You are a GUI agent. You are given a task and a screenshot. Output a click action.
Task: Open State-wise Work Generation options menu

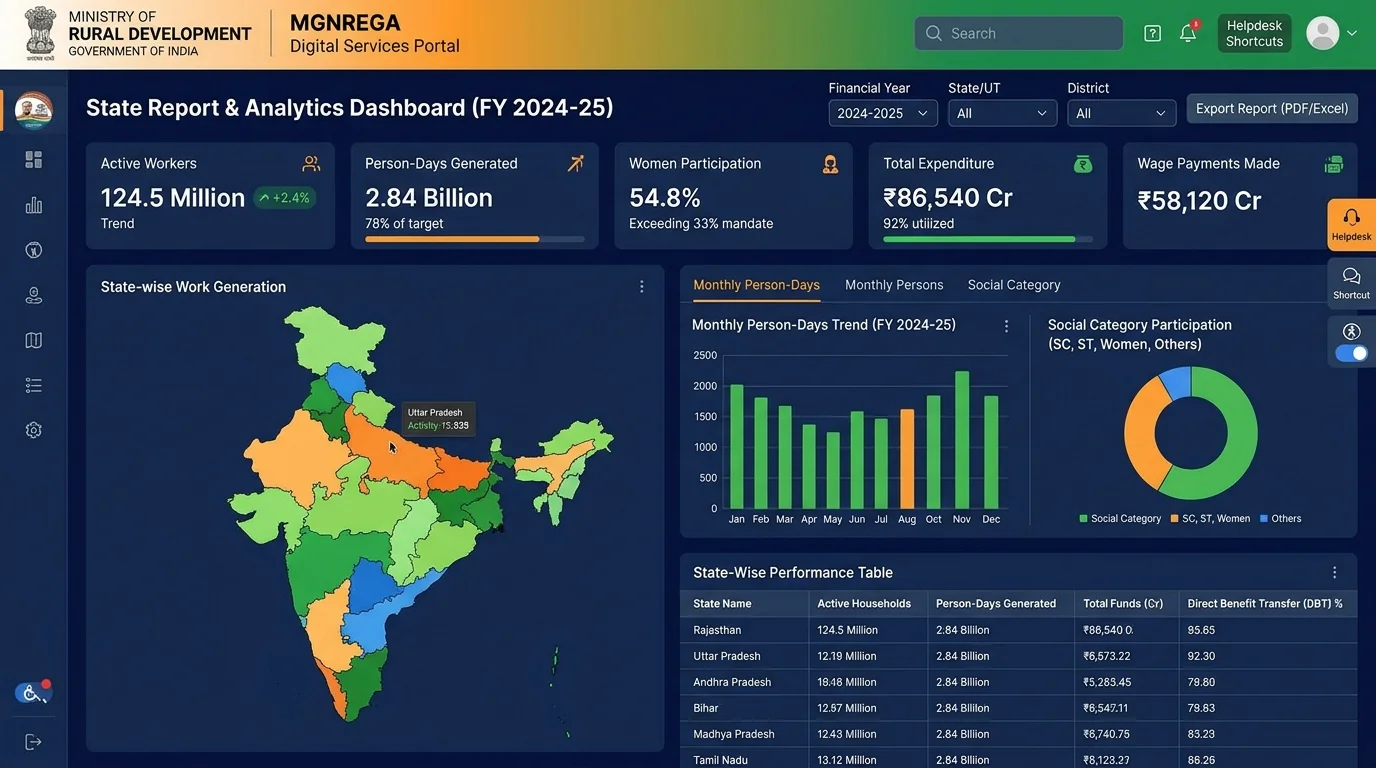tap(642, 287)
